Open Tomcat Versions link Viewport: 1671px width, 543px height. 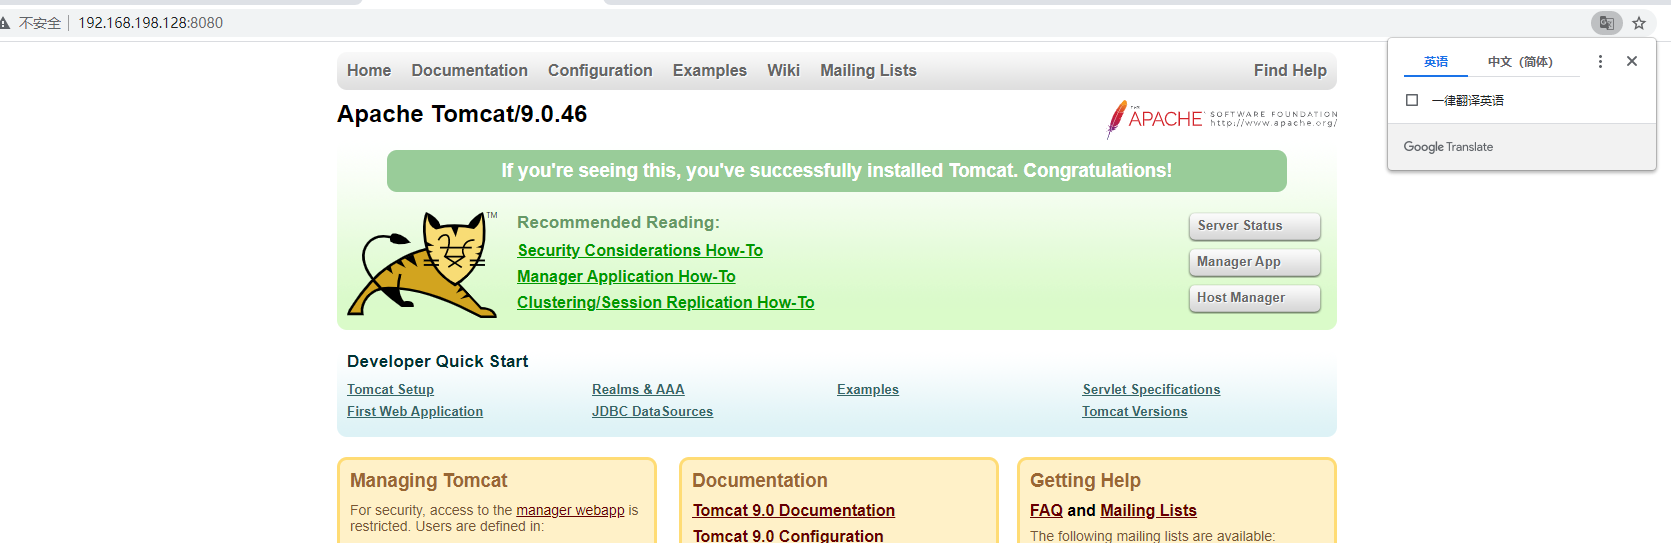click(x=1135, y=412)
